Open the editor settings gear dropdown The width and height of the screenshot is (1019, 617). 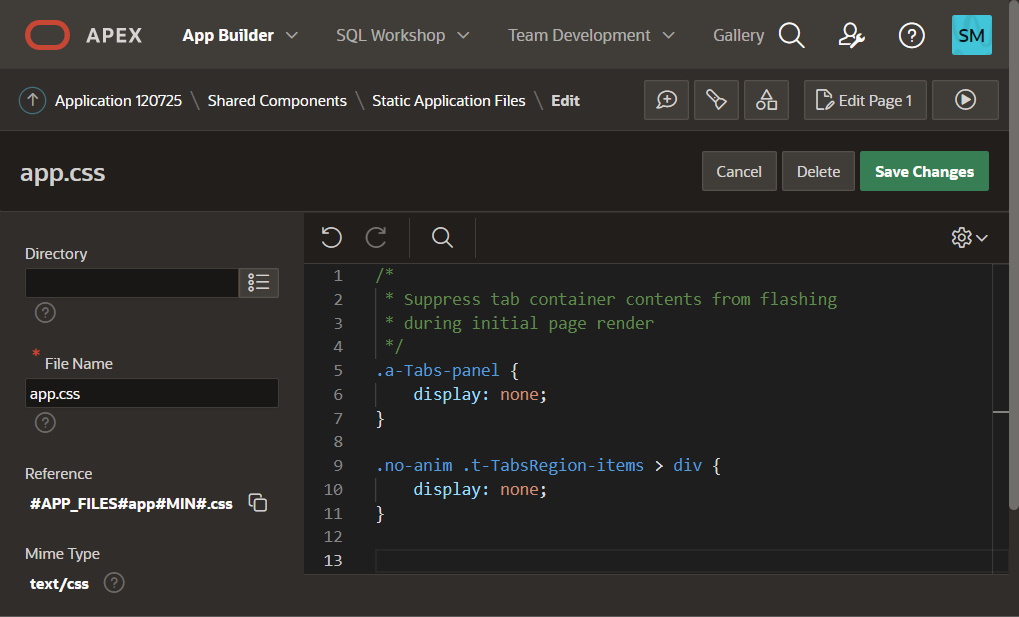[x=969, y=237]
